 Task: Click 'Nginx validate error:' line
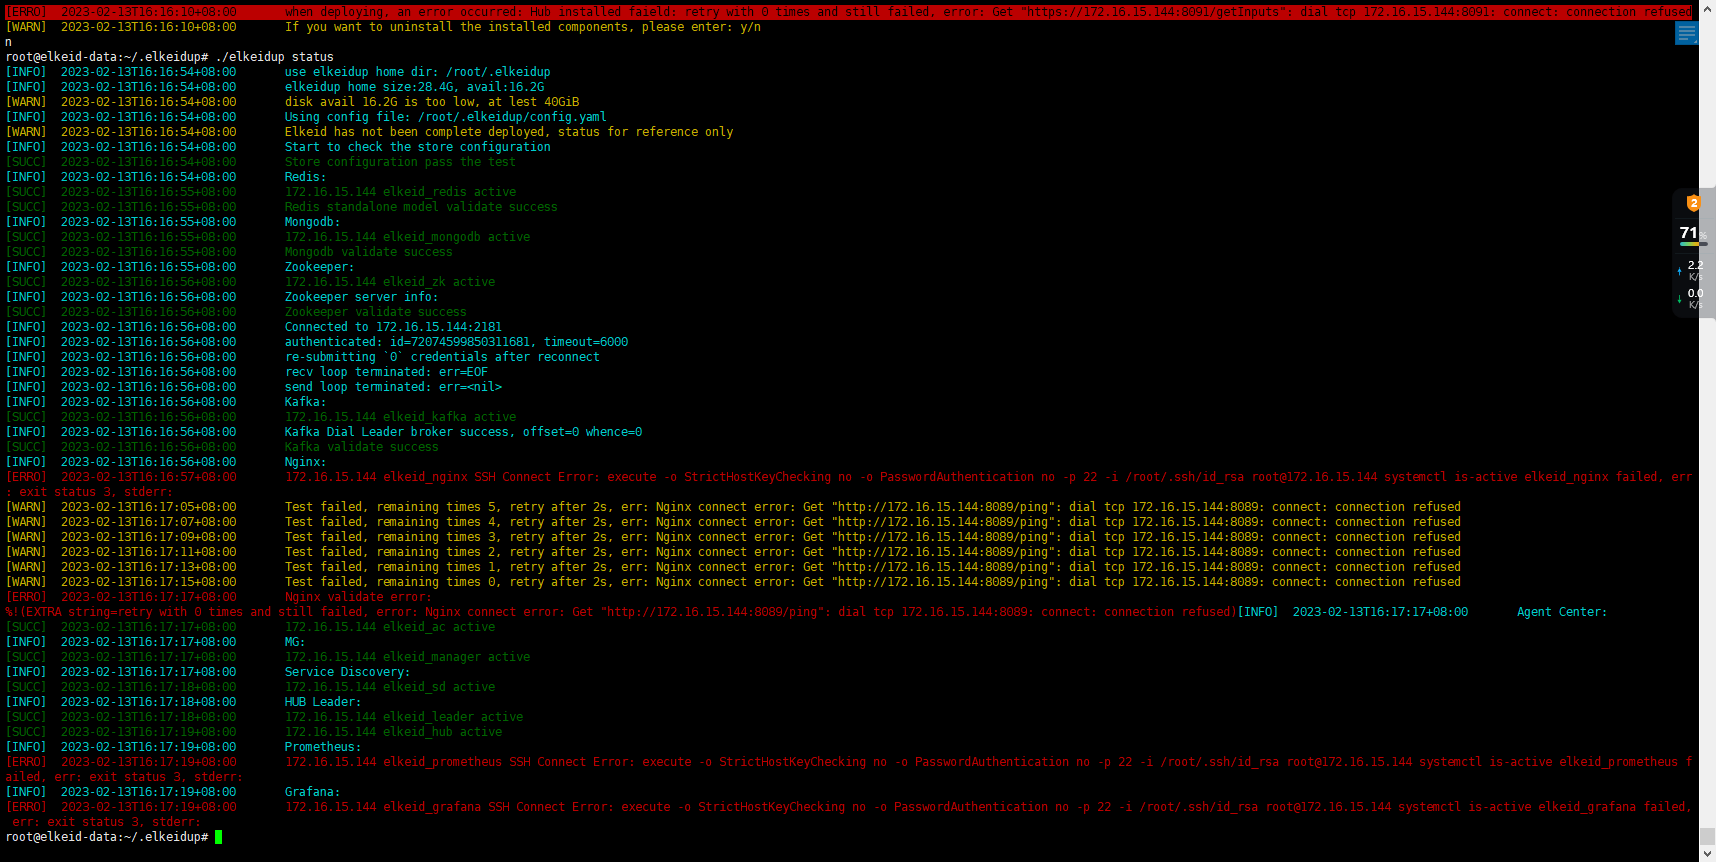click(x=358, y=597)
